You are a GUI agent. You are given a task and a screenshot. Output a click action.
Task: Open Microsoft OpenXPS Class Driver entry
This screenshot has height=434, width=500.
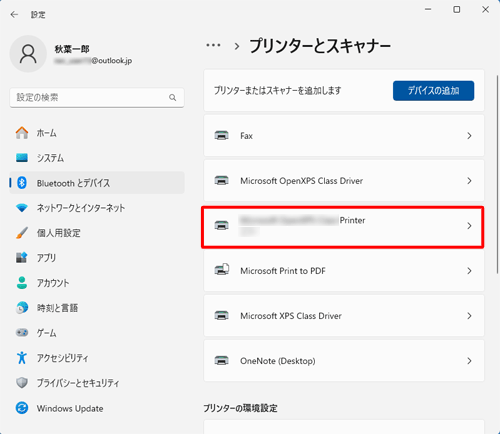pos(344,181)
